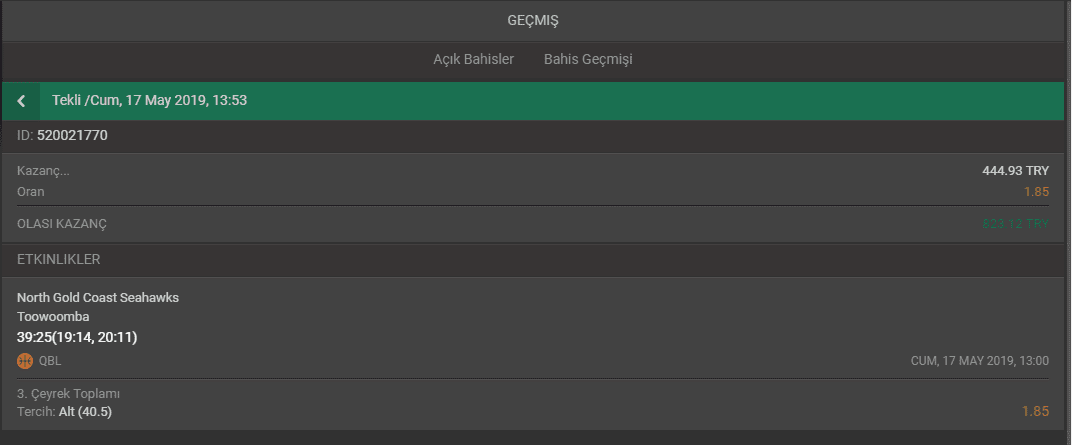Screen dimensions: 1072x445
Task: Click the back arrow icon
Action: click(21, 101)
